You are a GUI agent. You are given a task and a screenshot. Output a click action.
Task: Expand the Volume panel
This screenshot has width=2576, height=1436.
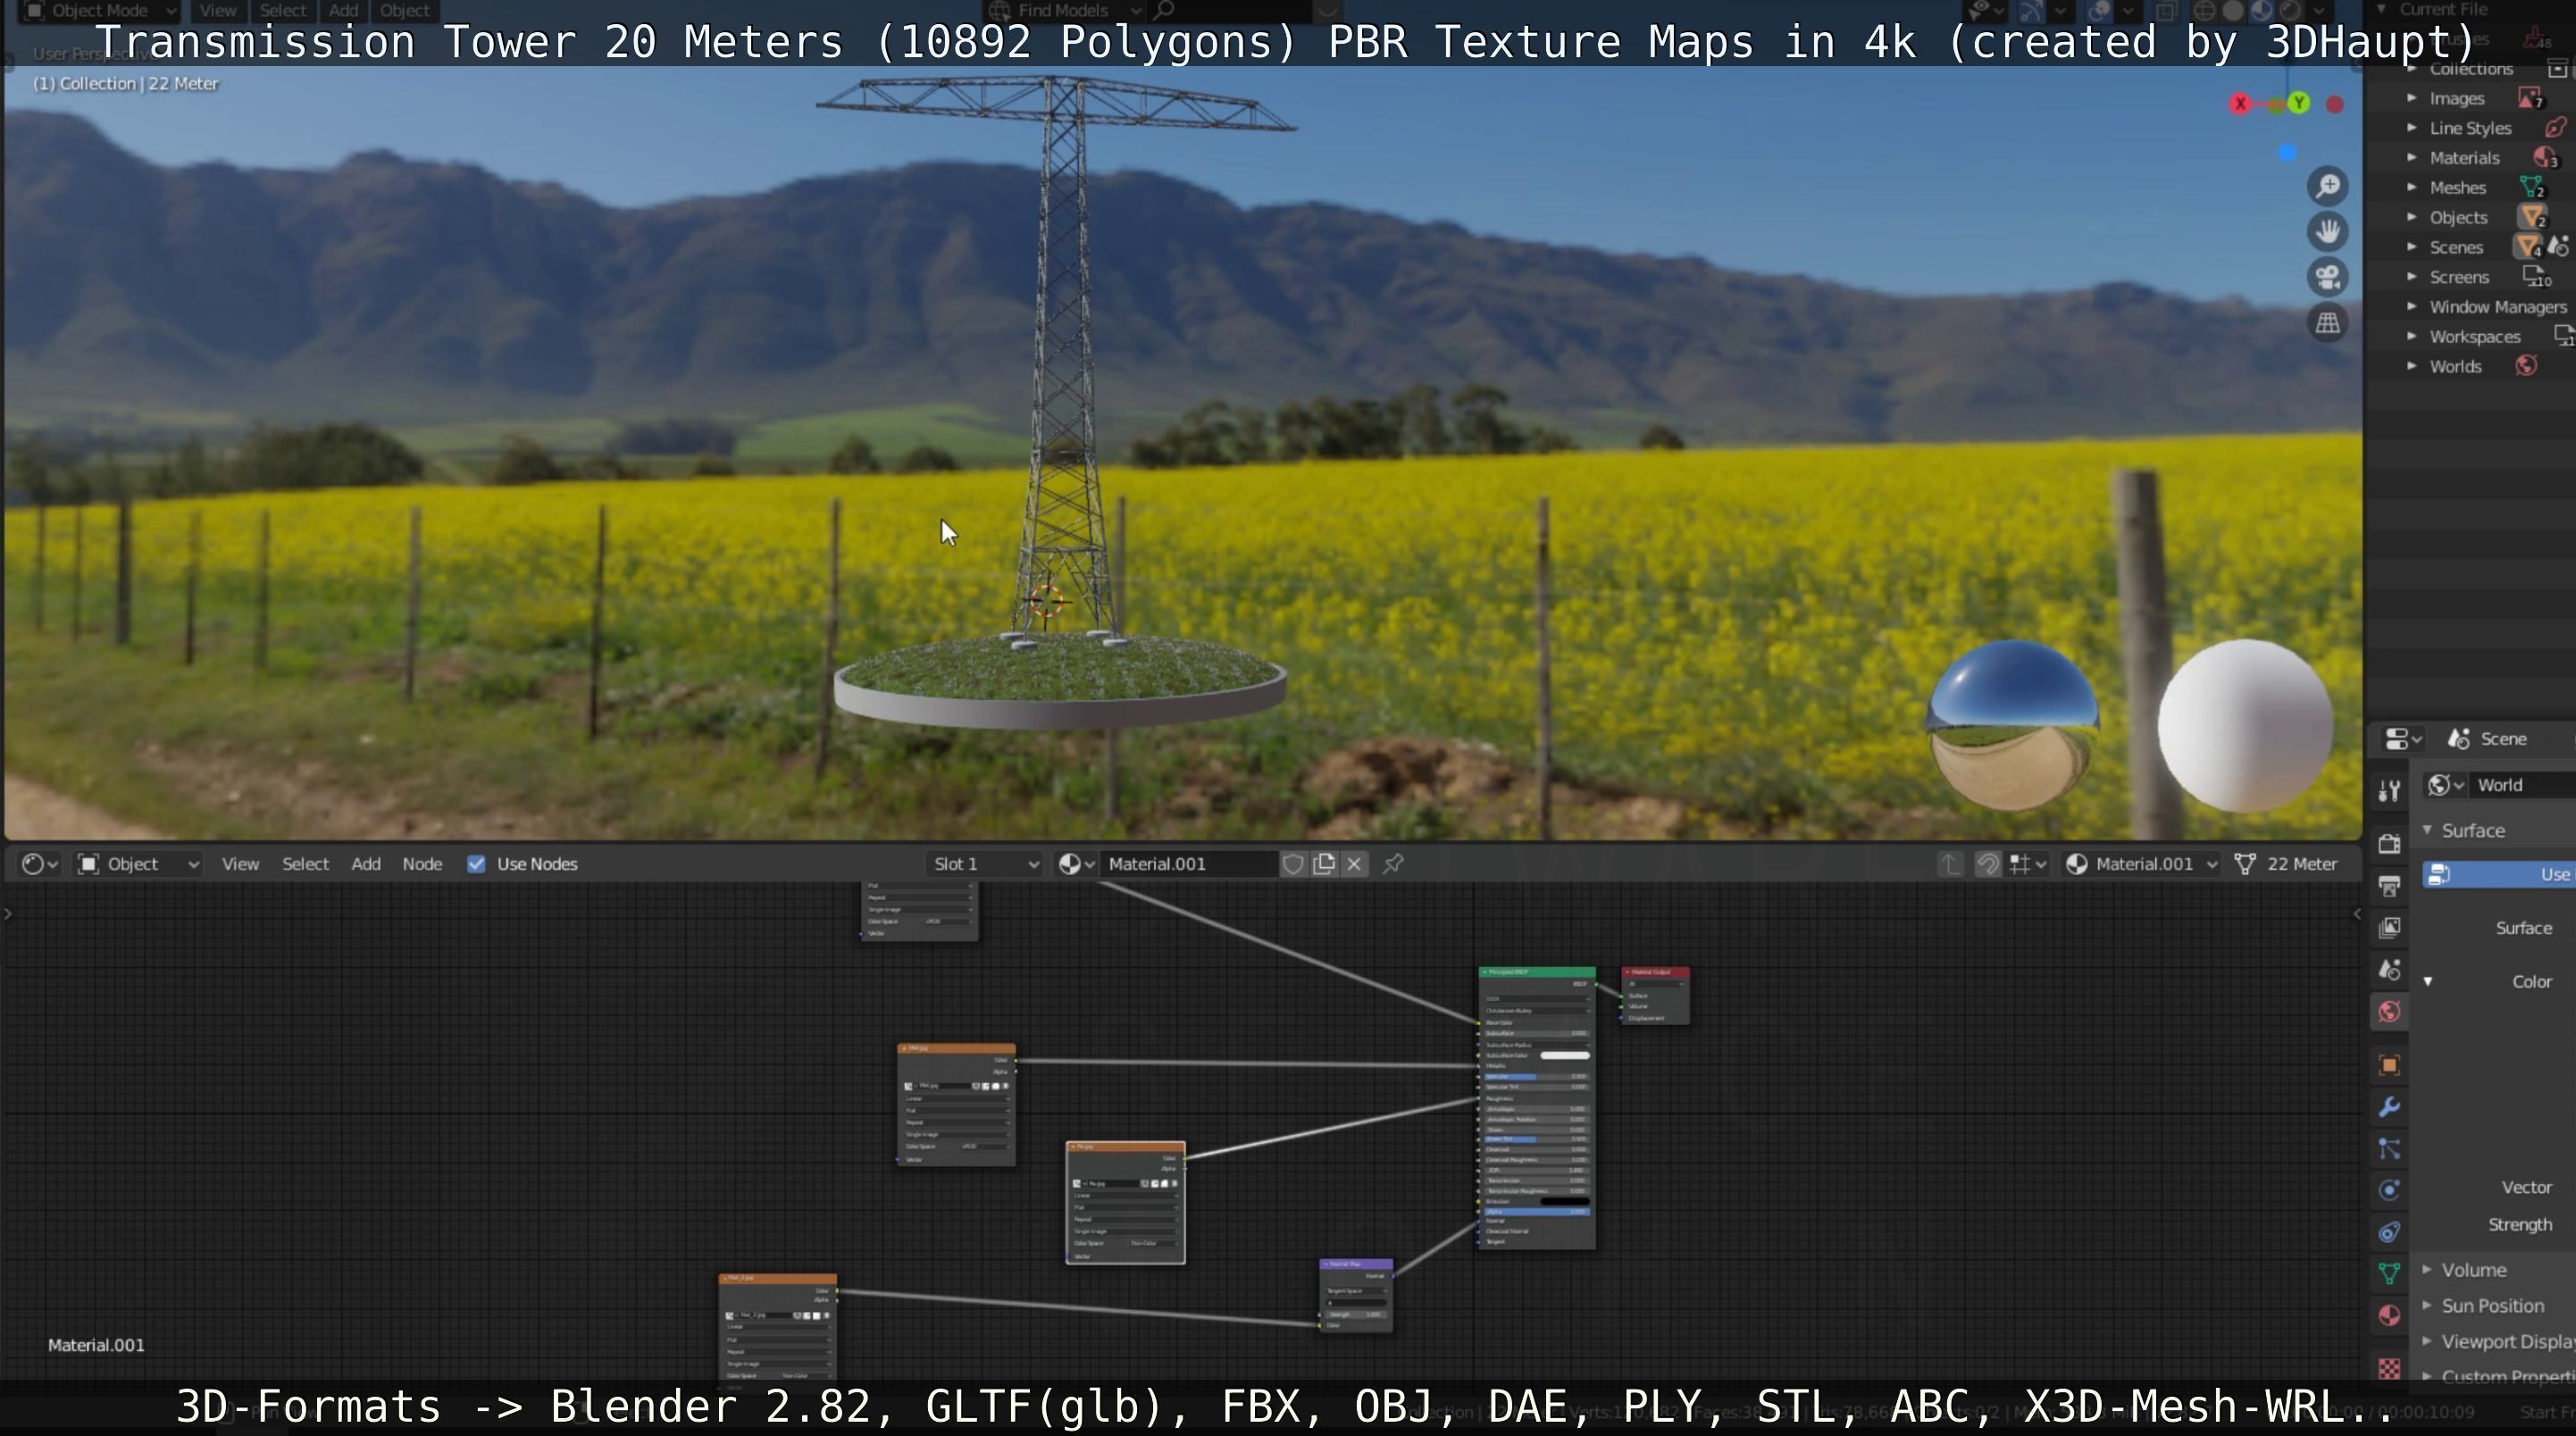2472,1270
